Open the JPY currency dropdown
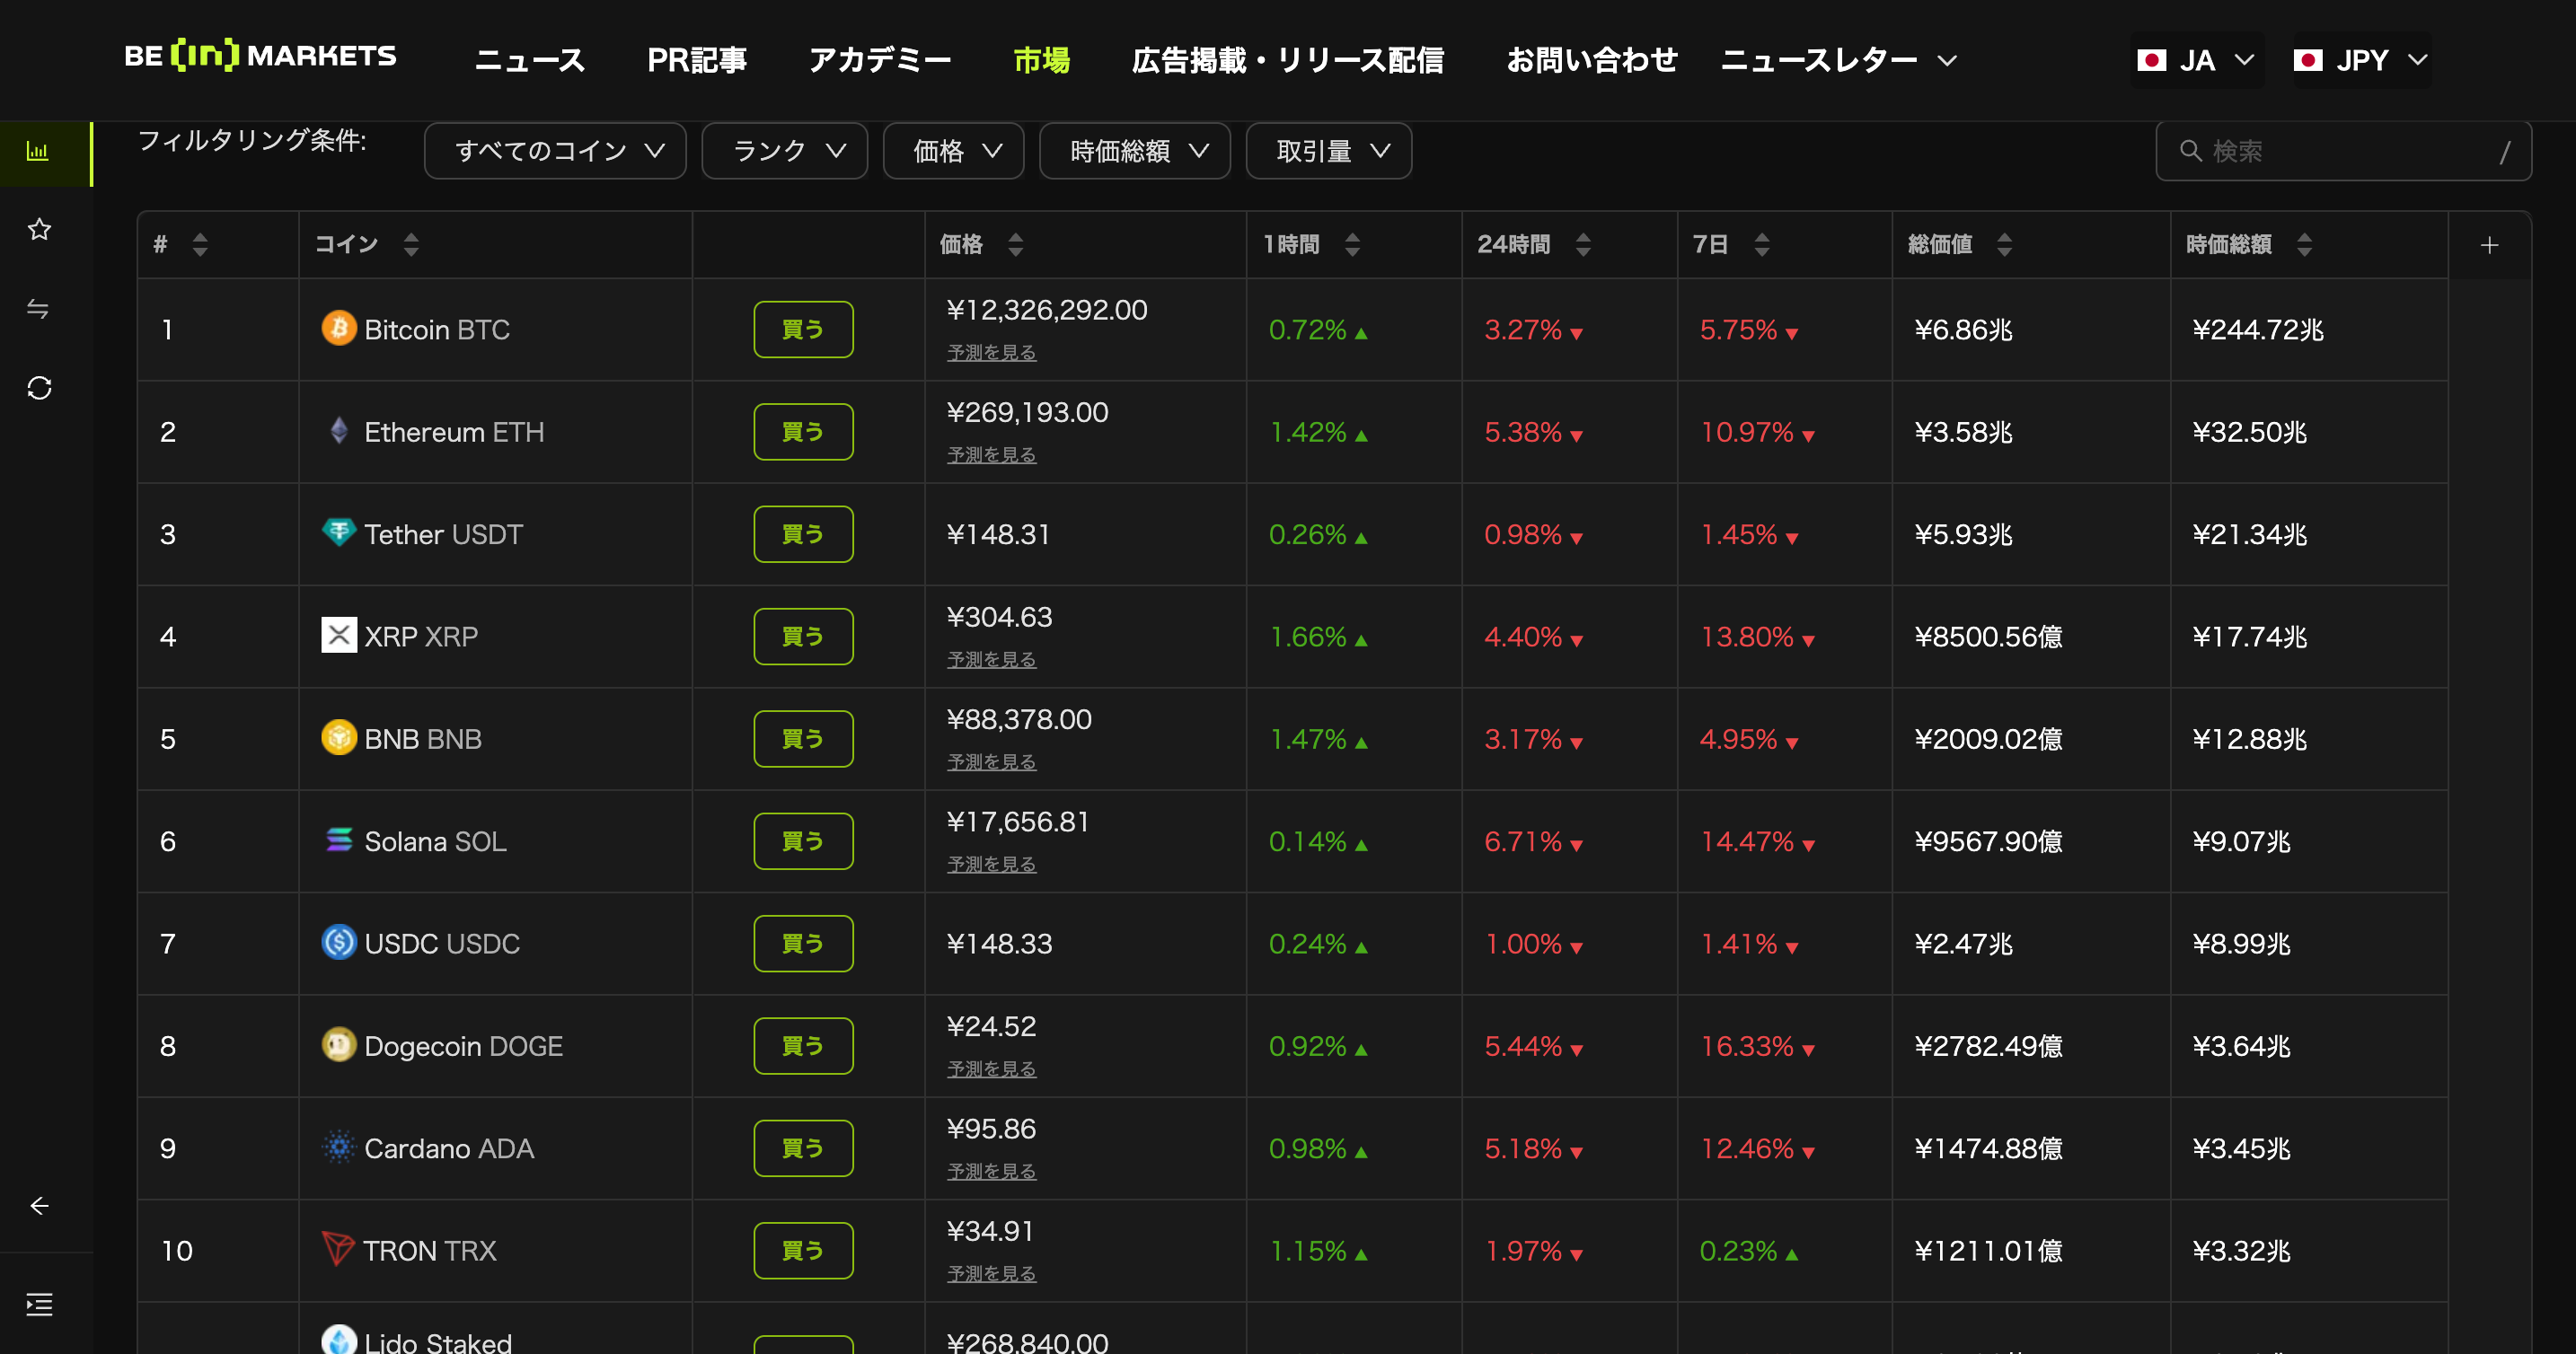This screenshot has height=1354, width=2576. (x=2360, y=61)
